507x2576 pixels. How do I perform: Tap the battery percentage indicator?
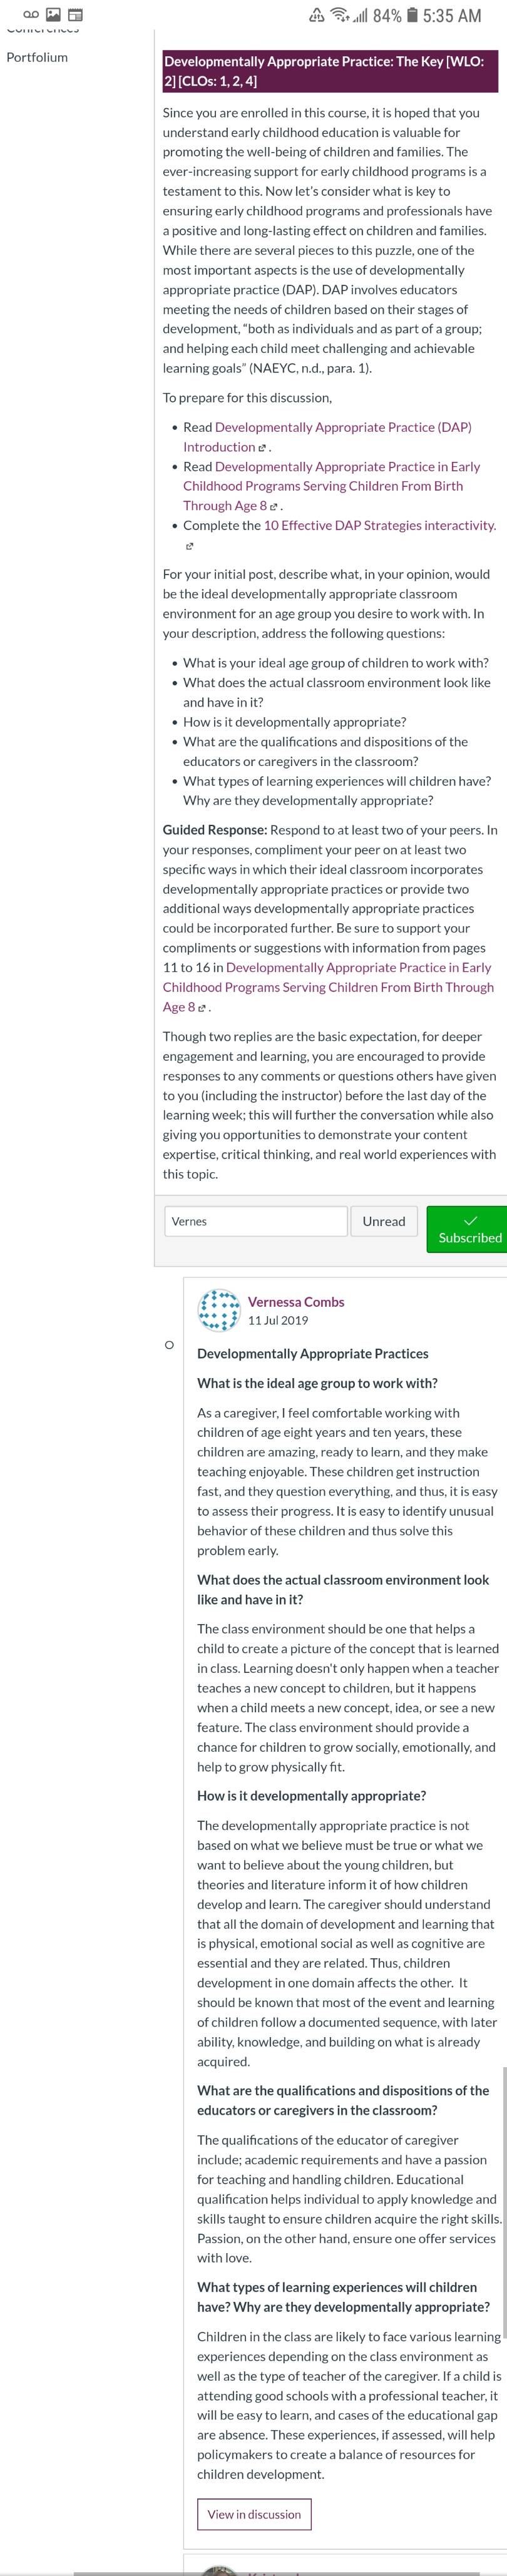click(388, 16)
